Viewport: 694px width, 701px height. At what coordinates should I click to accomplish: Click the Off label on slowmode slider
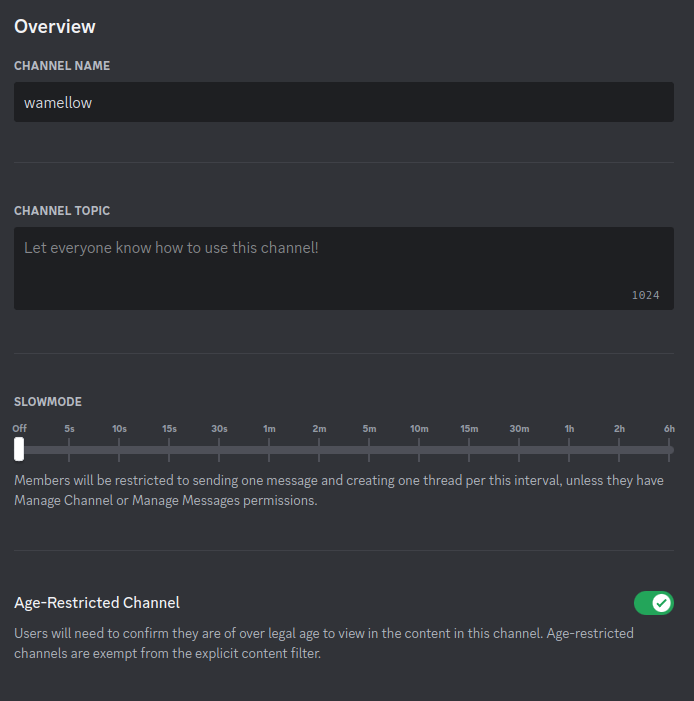pos(19,428)
